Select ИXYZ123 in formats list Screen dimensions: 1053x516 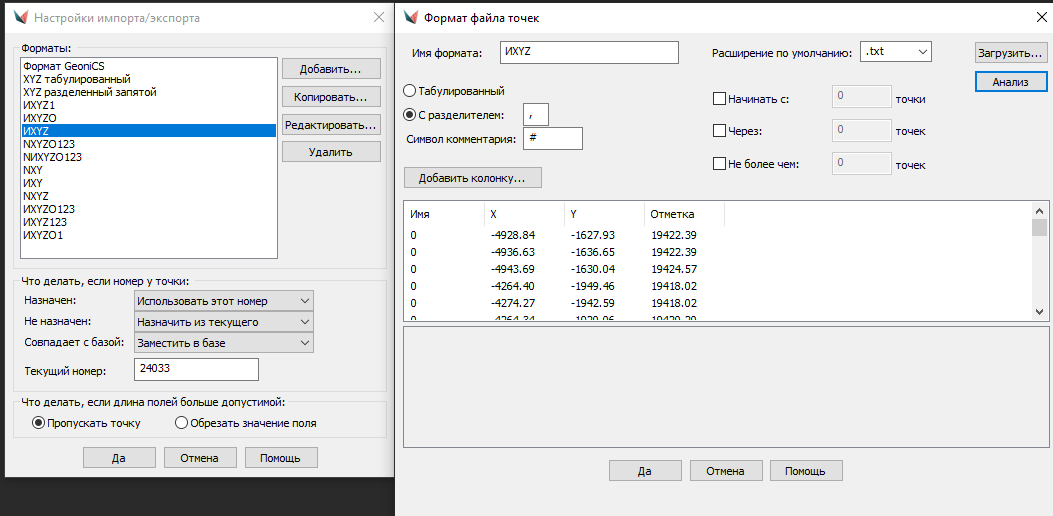(x=148, y=222)
